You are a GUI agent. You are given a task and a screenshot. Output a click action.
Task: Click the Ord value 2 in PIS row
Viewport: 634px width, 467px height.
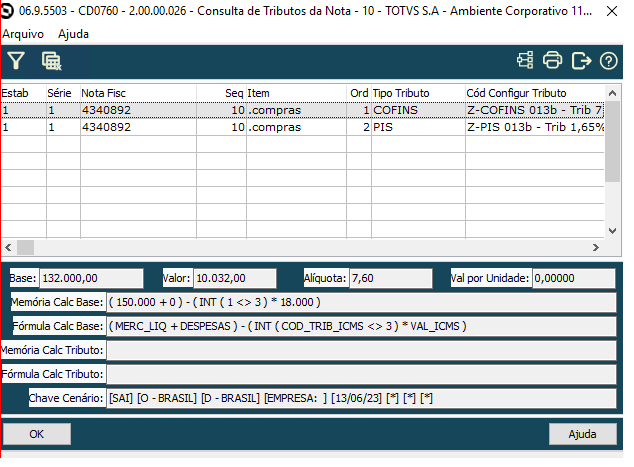pyautogui.click(x=359, y=127)
